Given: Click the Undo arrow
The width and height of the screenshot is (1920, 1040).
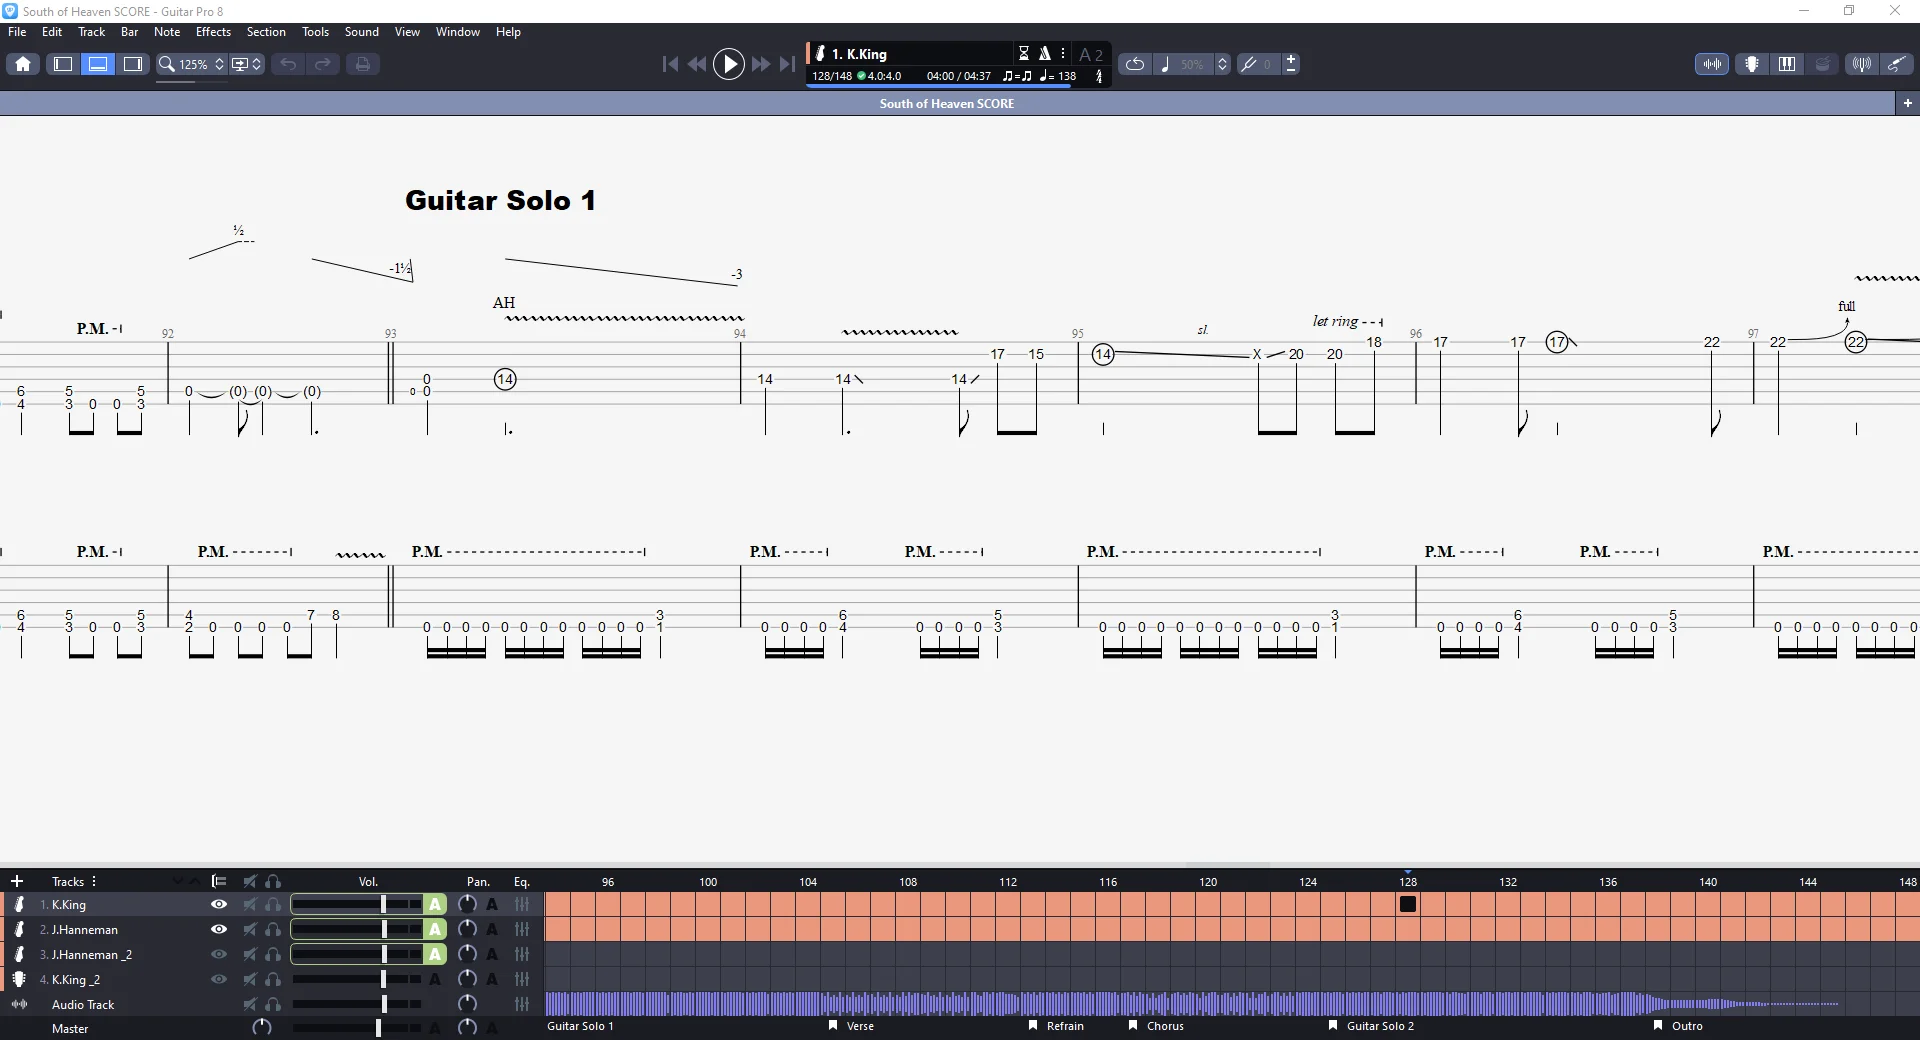Looking at the screenshot, I should click(288, 64).
